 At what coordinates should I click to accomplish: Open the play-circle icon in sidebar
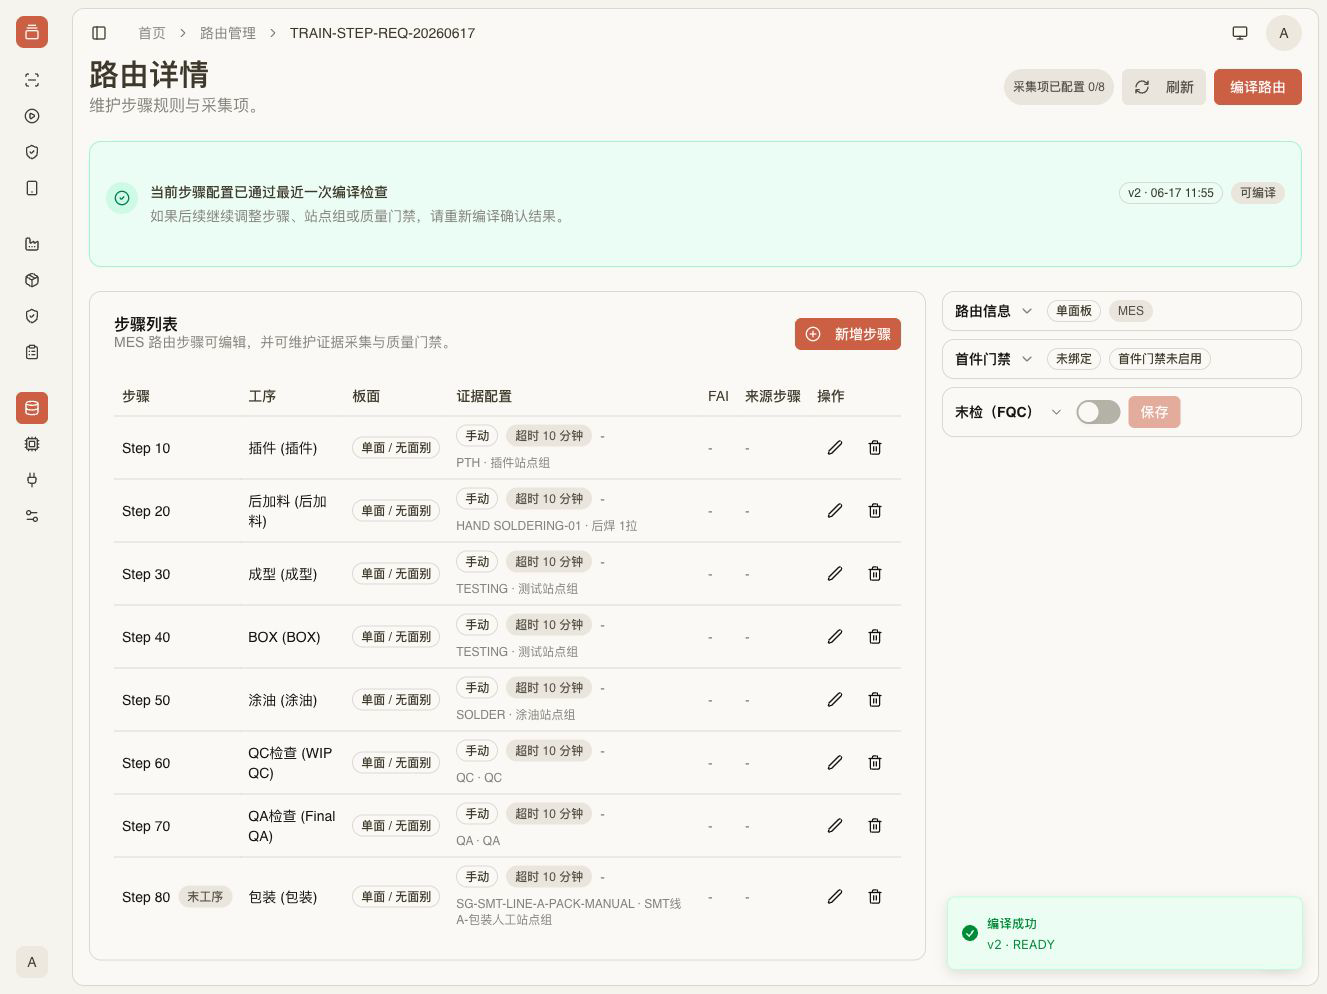pos(32,116)
